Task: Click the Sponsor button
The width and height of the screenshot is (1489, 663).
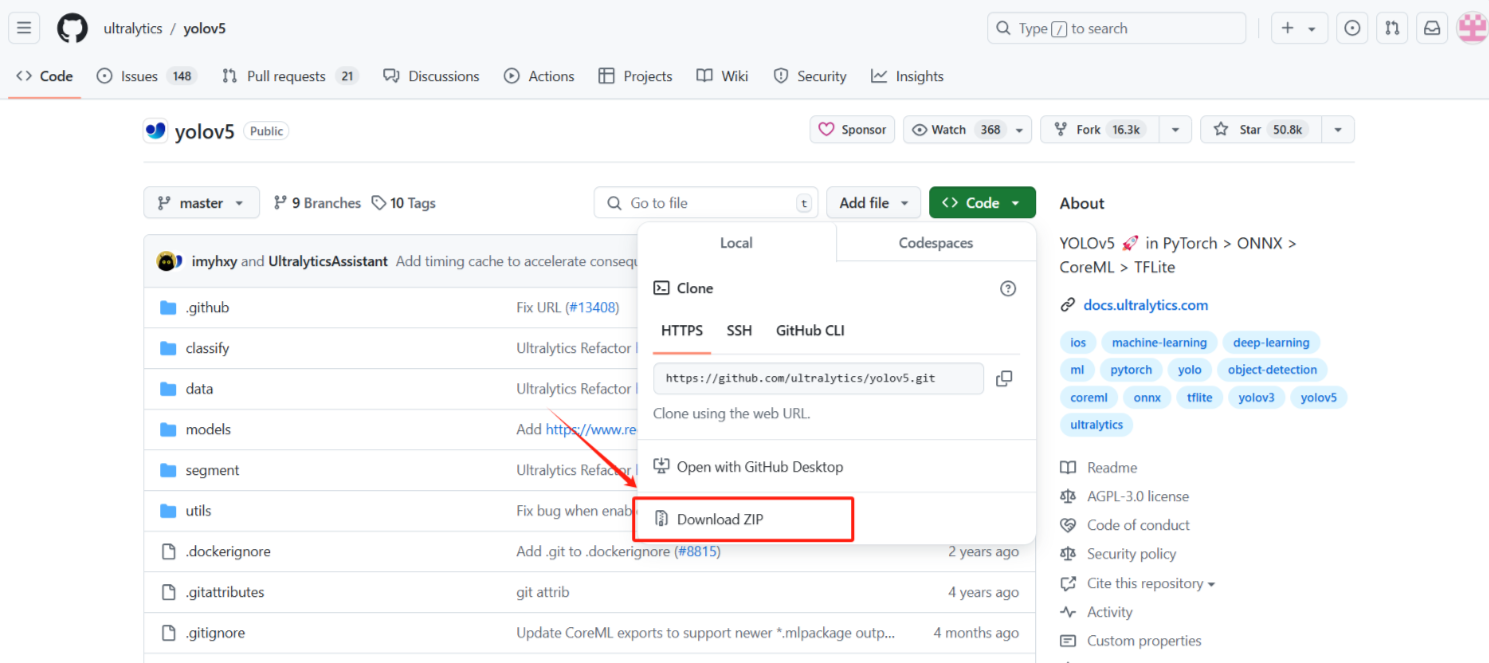Action: [x=852, y=130]
